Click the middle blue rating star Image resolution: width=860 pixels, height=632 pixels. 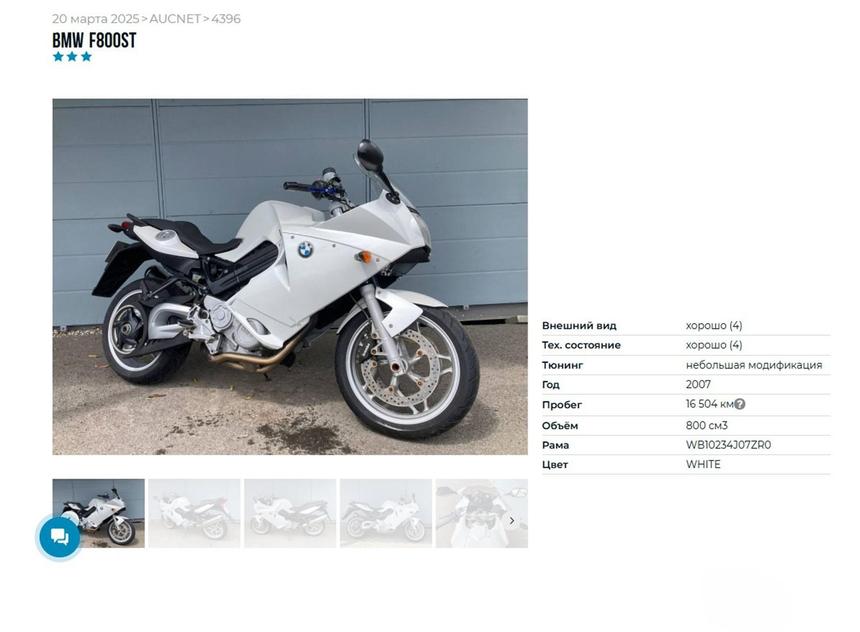click(x=72, y=57)
